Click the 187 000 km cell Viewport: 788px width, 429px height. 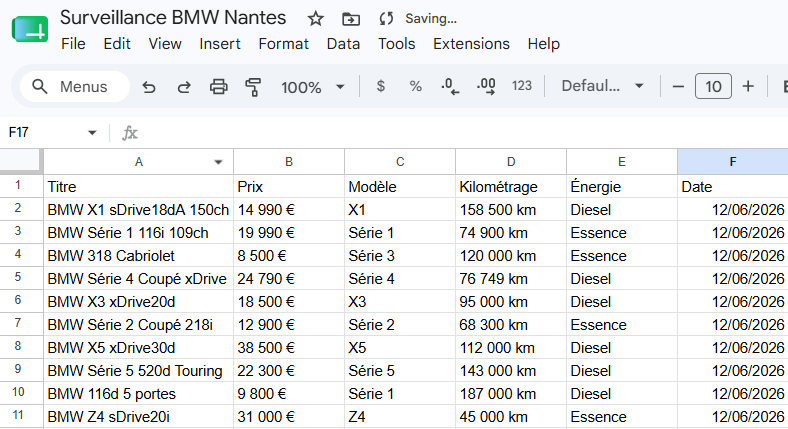tap(511, 394)
